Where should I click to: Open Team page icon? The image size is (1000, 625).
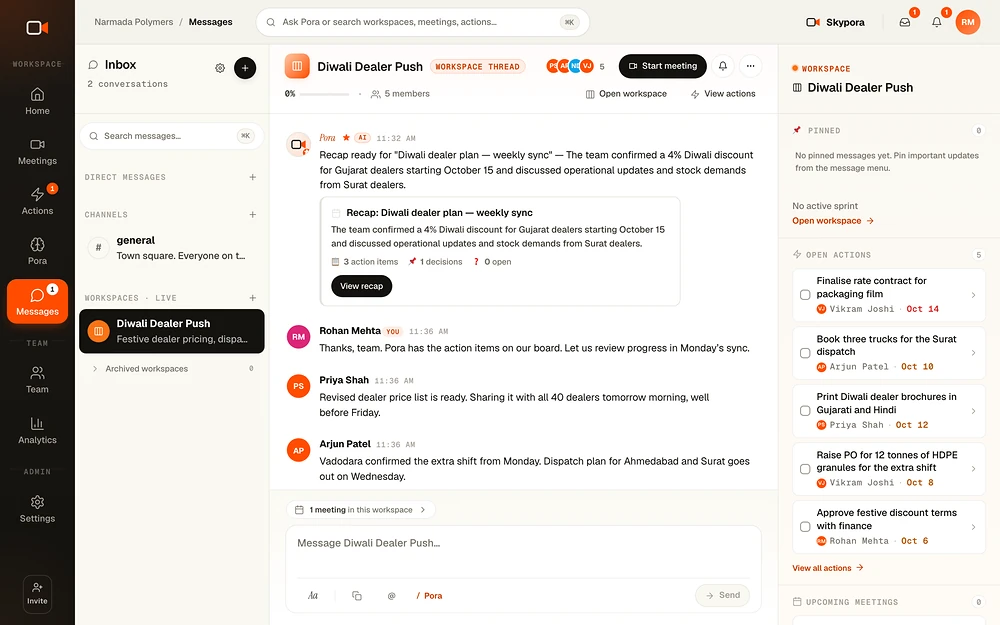pos(37,372)
